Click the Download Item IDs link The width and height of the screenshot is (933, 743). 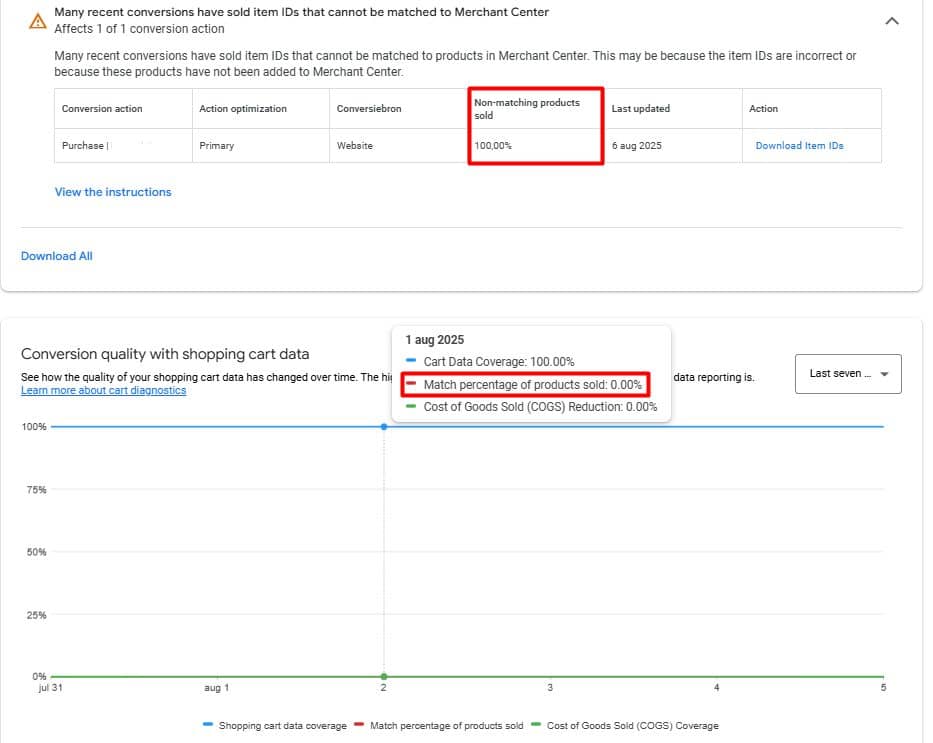tap(799, 146)
